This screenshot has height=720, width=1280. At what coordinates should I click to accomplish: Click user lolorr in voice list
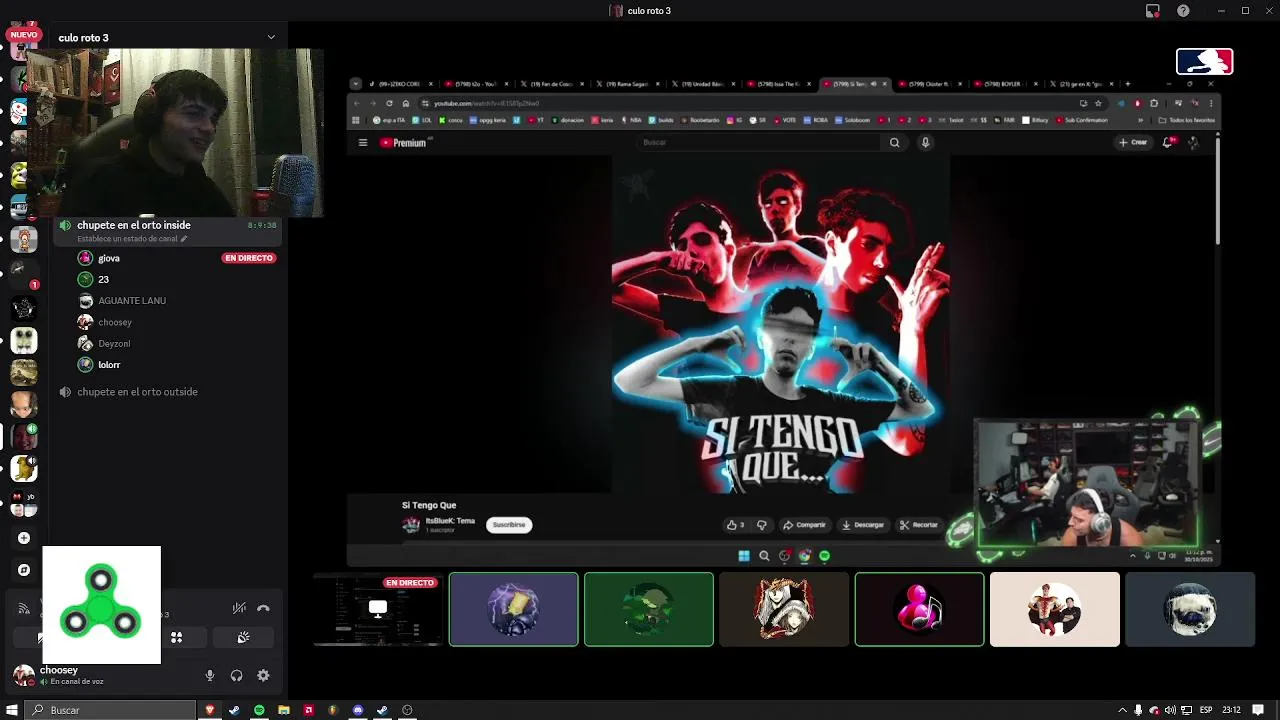(109, 365)
